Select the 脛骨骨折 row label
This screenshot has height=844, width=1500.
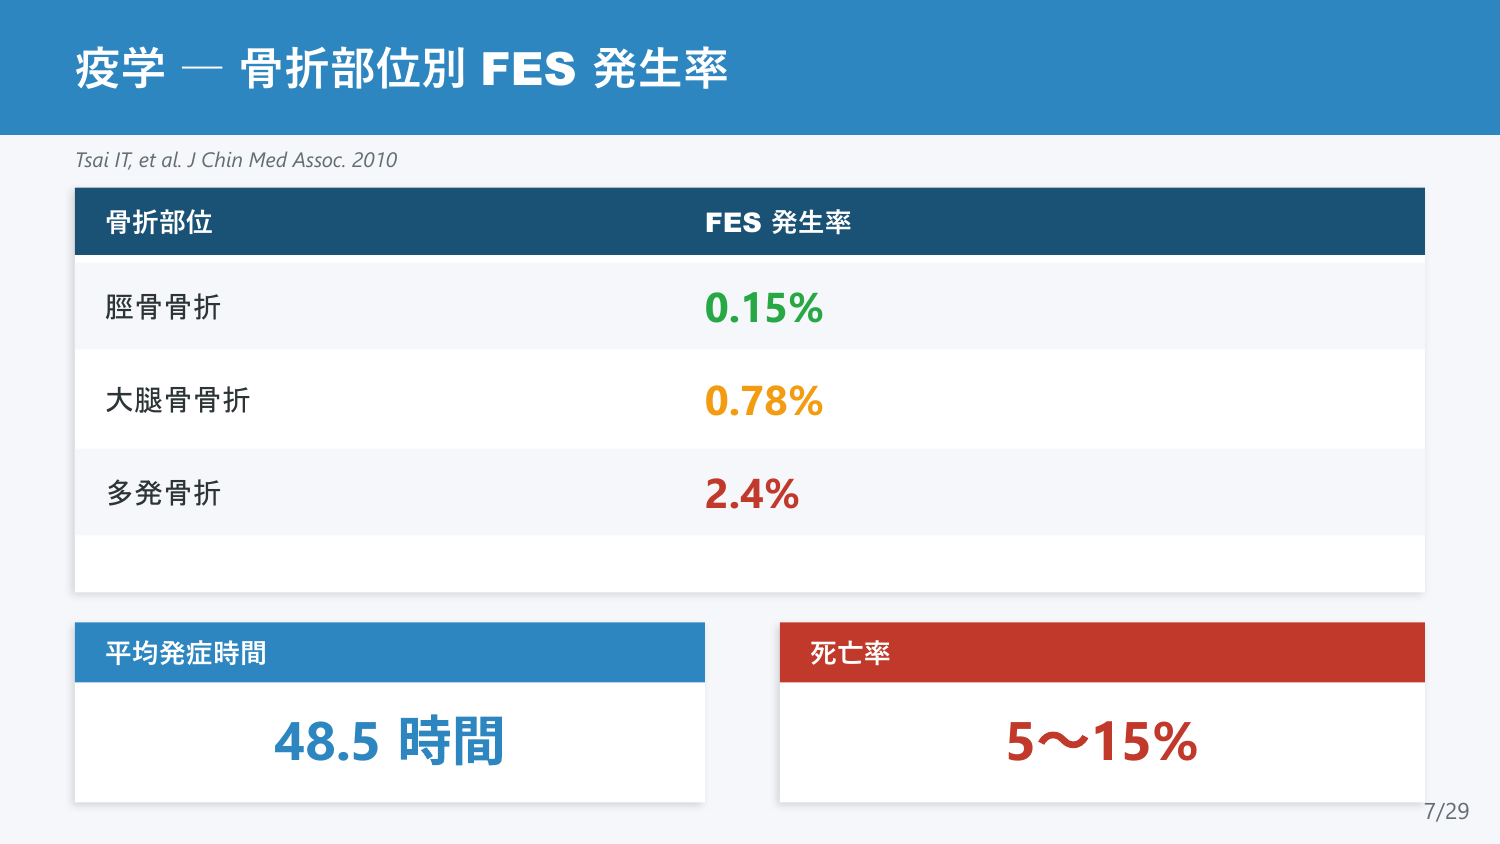click(163, 307)
